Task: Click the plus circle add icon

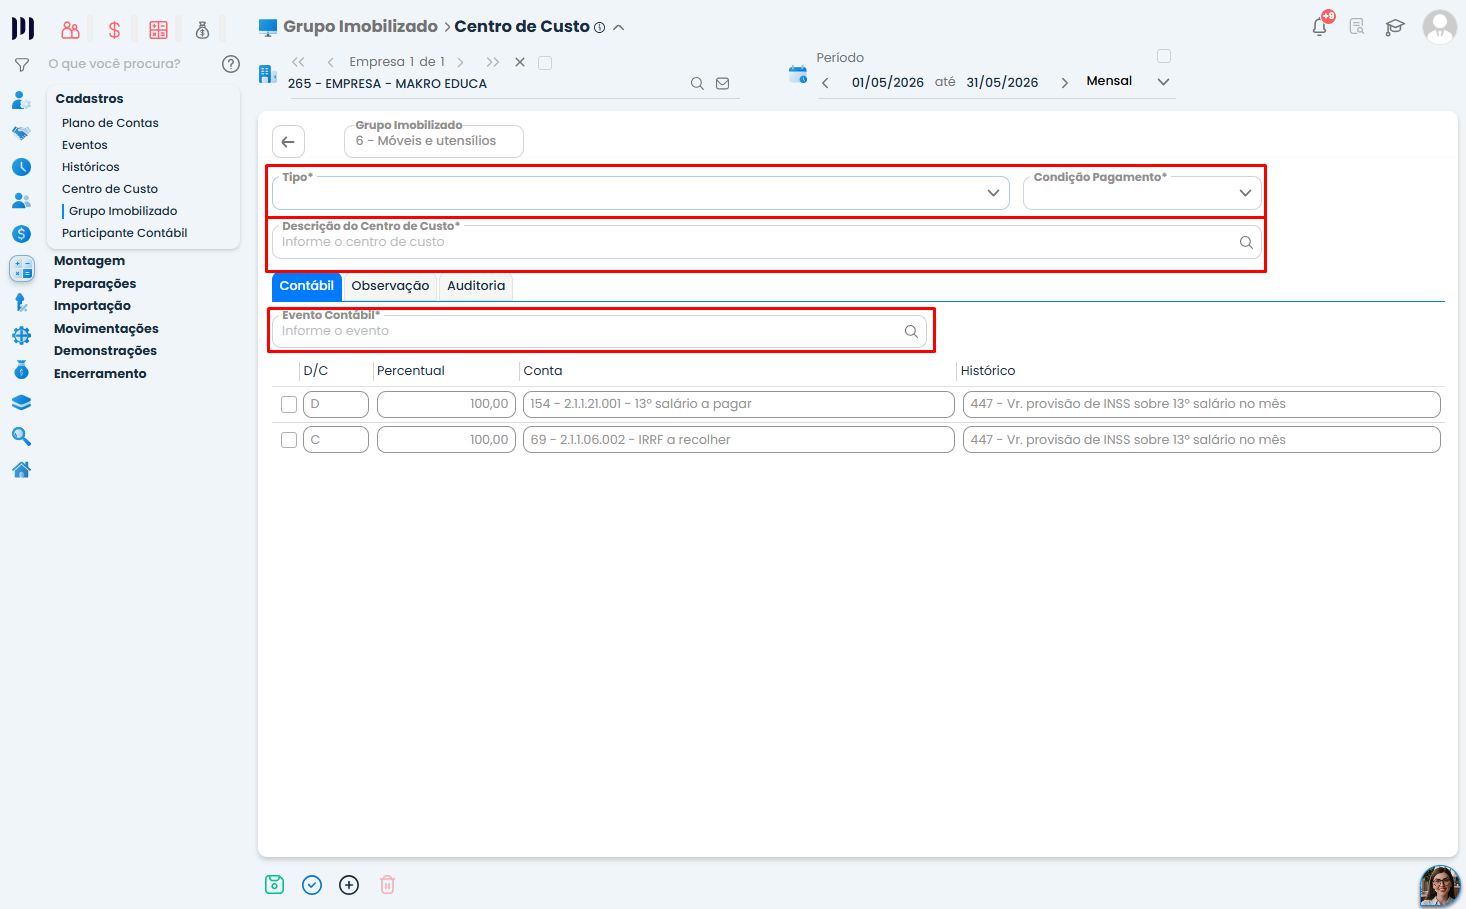Action: (x=349, y=885)
